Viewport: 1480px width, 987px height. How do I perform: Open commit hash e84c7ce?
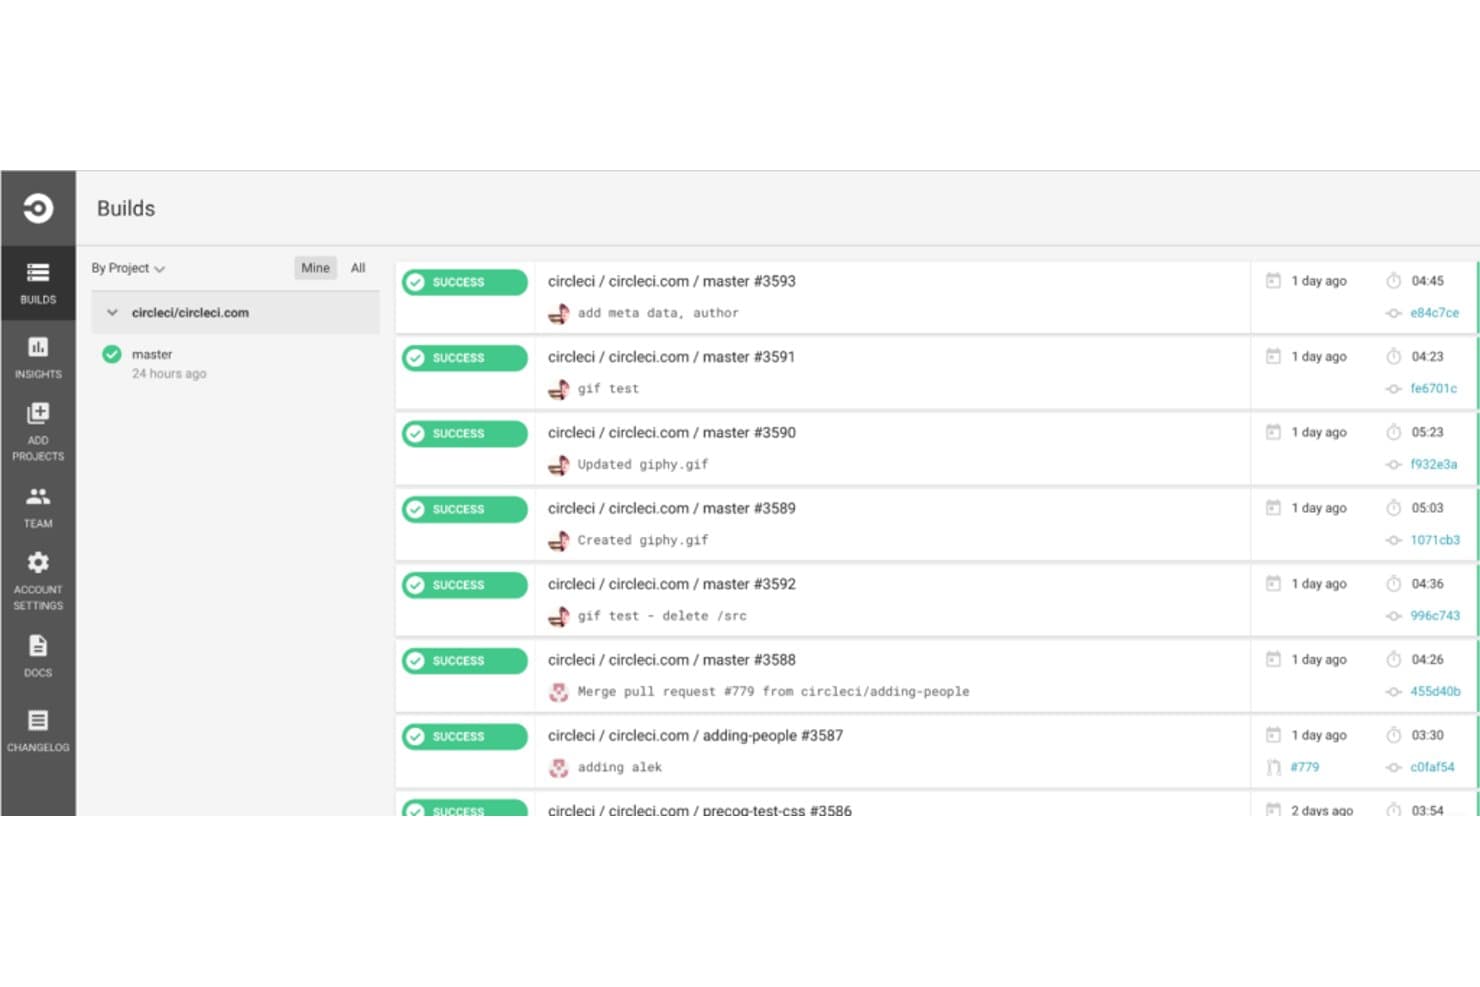pyautogui.click(x=1434, y=313)
